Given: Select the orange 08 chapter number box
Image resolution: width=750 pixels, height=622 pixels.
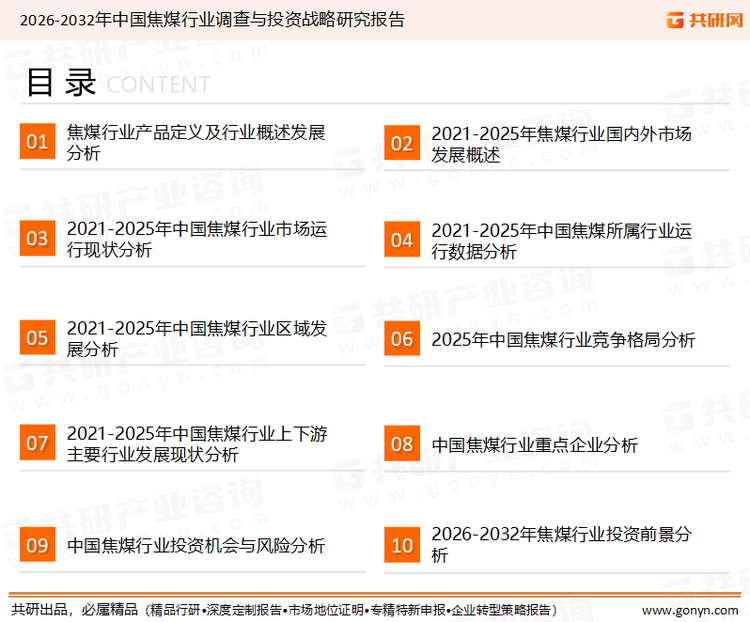Looking at the screenshot, I should (x=402, y=444).
